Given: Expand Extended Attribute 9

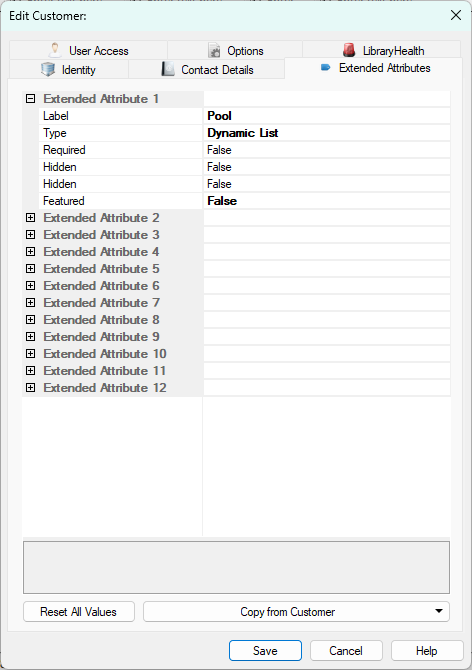Looking at the screenshot, I should [x=30, y=336].
